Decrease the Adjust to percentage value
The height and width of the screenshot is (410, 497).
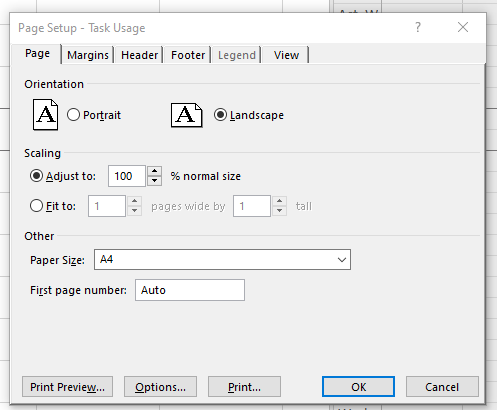[x=154, y=181]
